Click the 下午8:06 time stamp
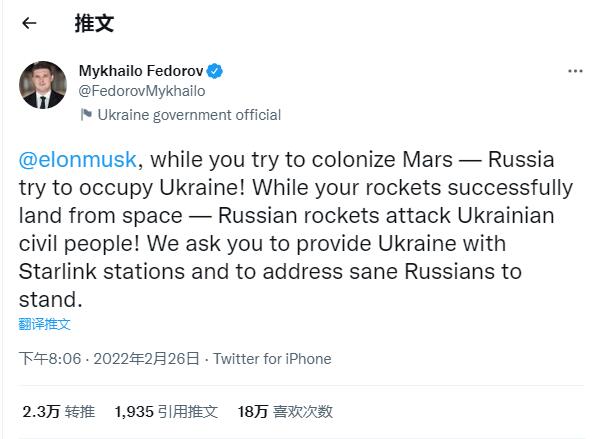 click(x=49, y=359)
